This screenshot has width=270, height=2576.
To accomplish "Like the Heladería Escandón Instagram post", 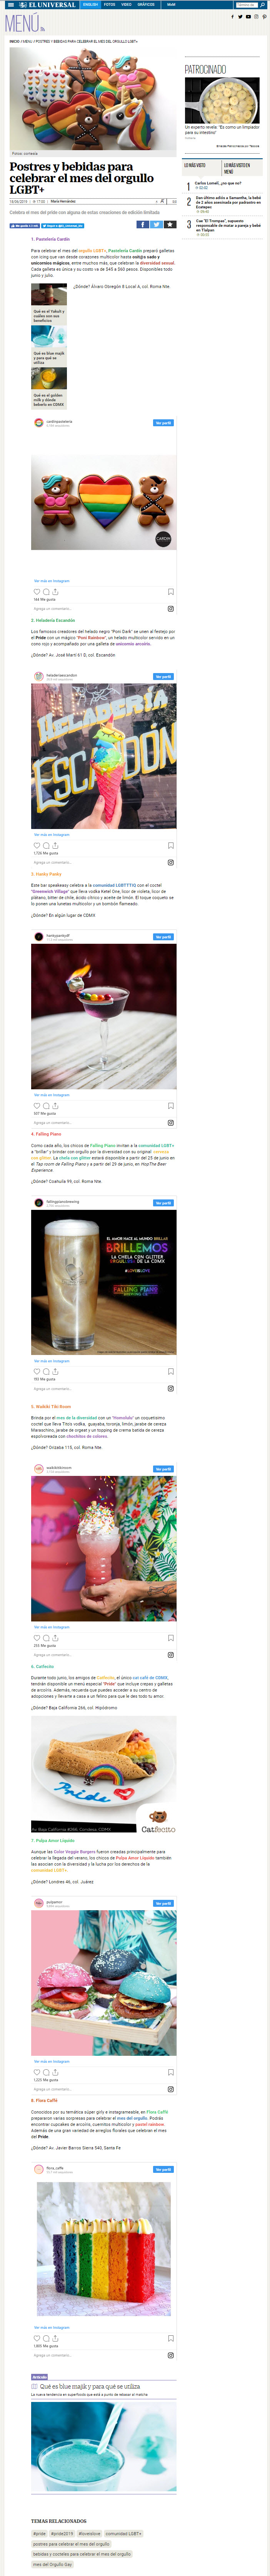I will point(37,845).
